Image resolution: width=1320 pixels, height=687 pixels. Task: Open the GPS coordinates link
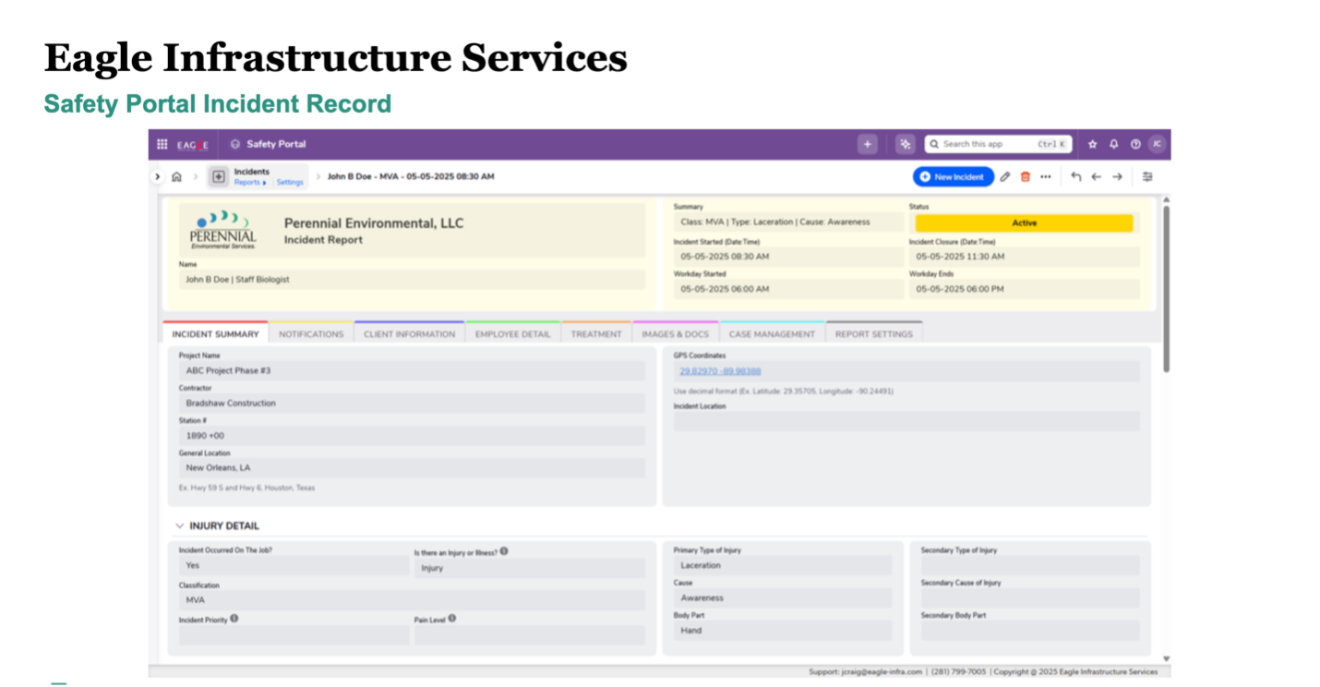(x=720, y=371)
